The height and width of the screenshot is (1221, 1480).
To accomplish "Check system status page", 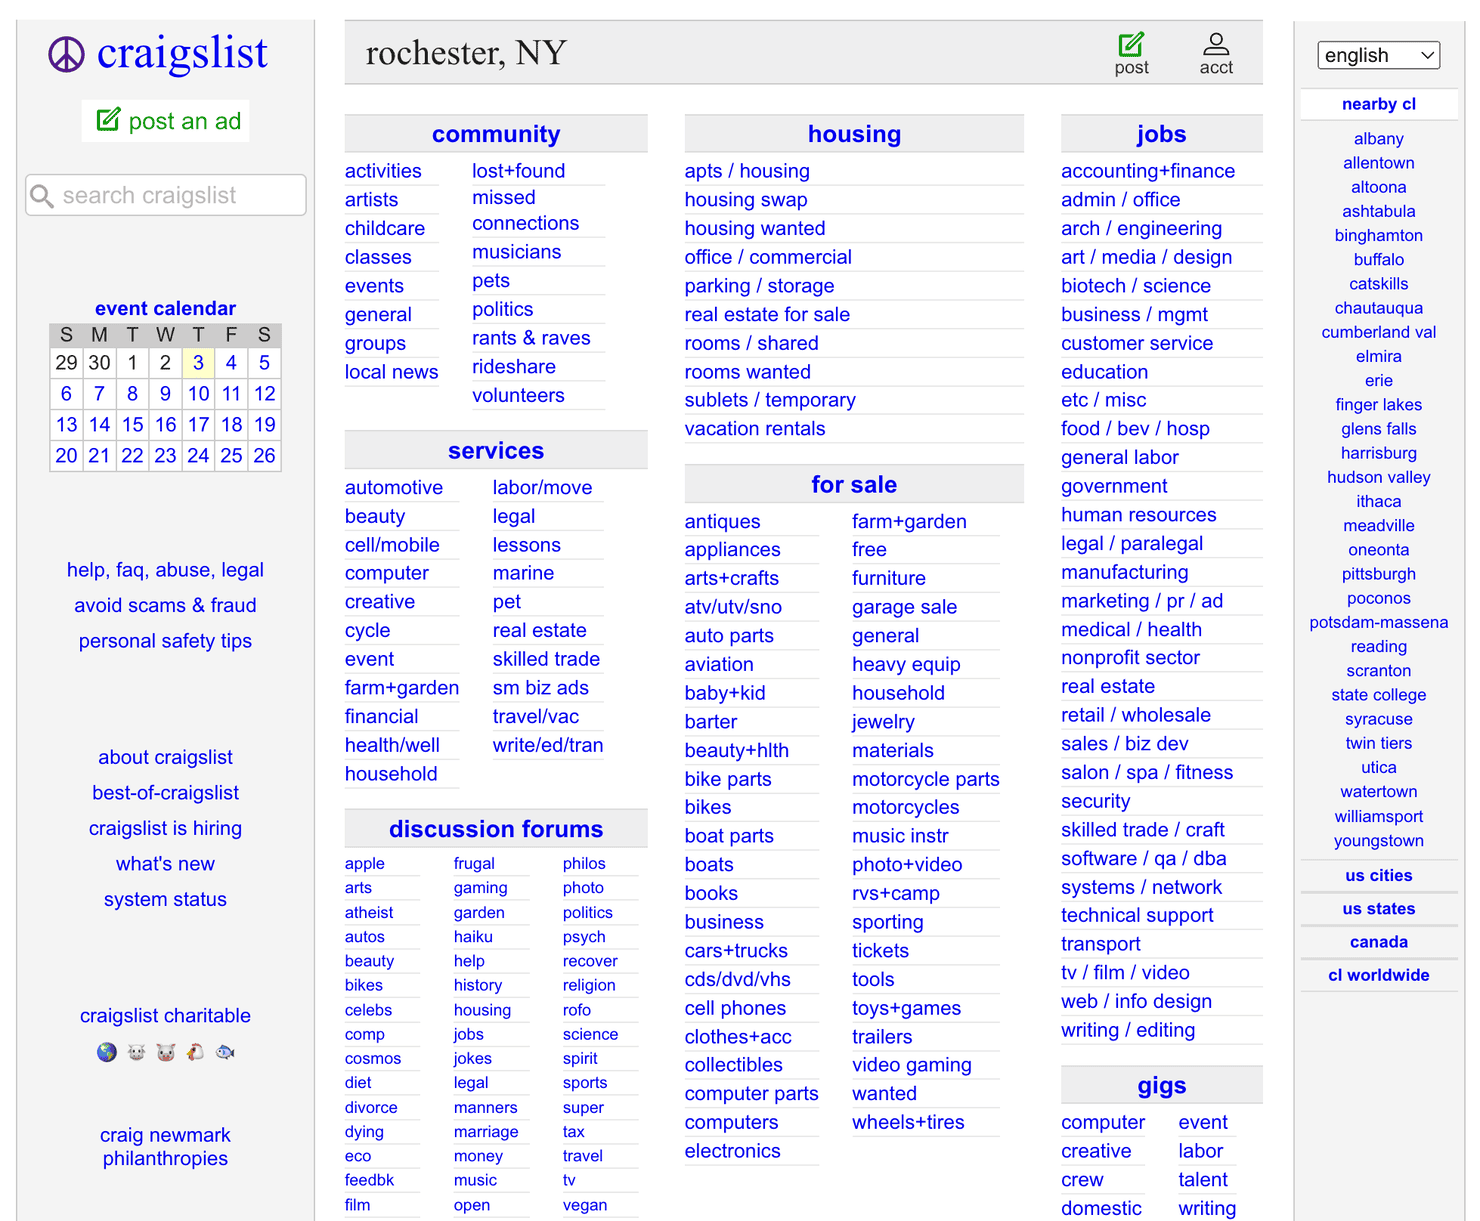I will click(165, 899).
